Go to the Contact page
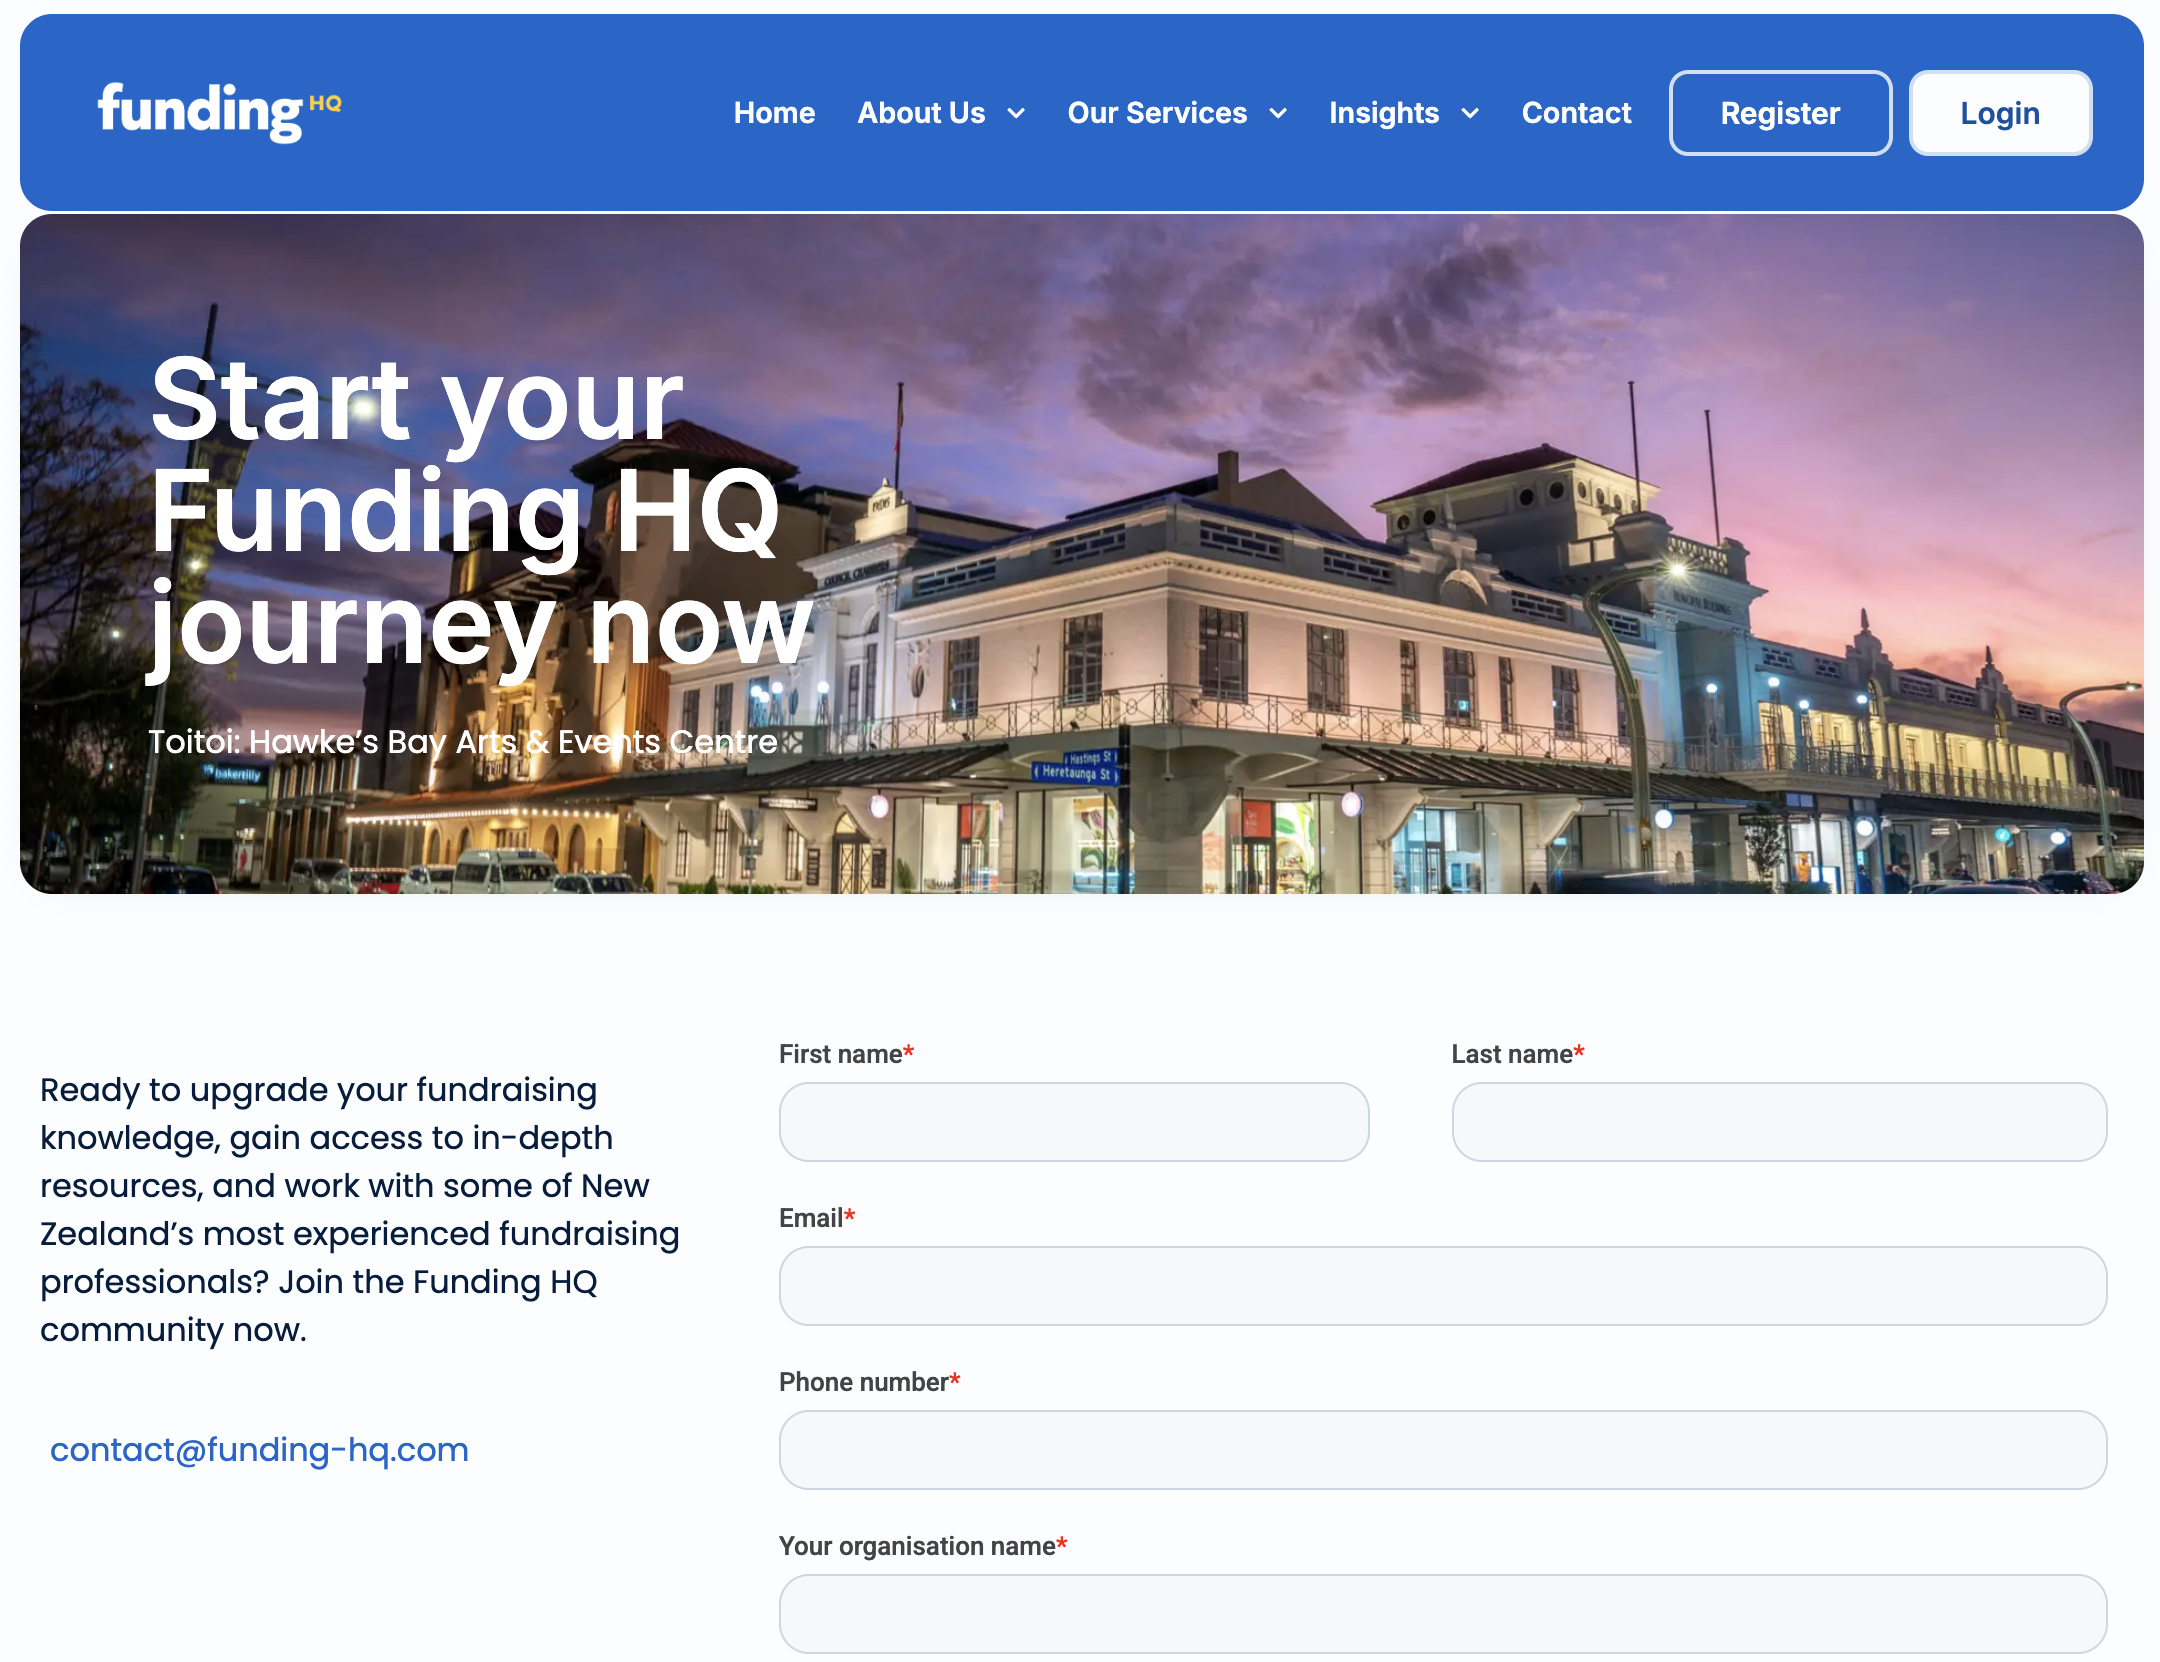This screenshot has height=1662, width=2160. pyautogui.click(x=1576, y=113)
